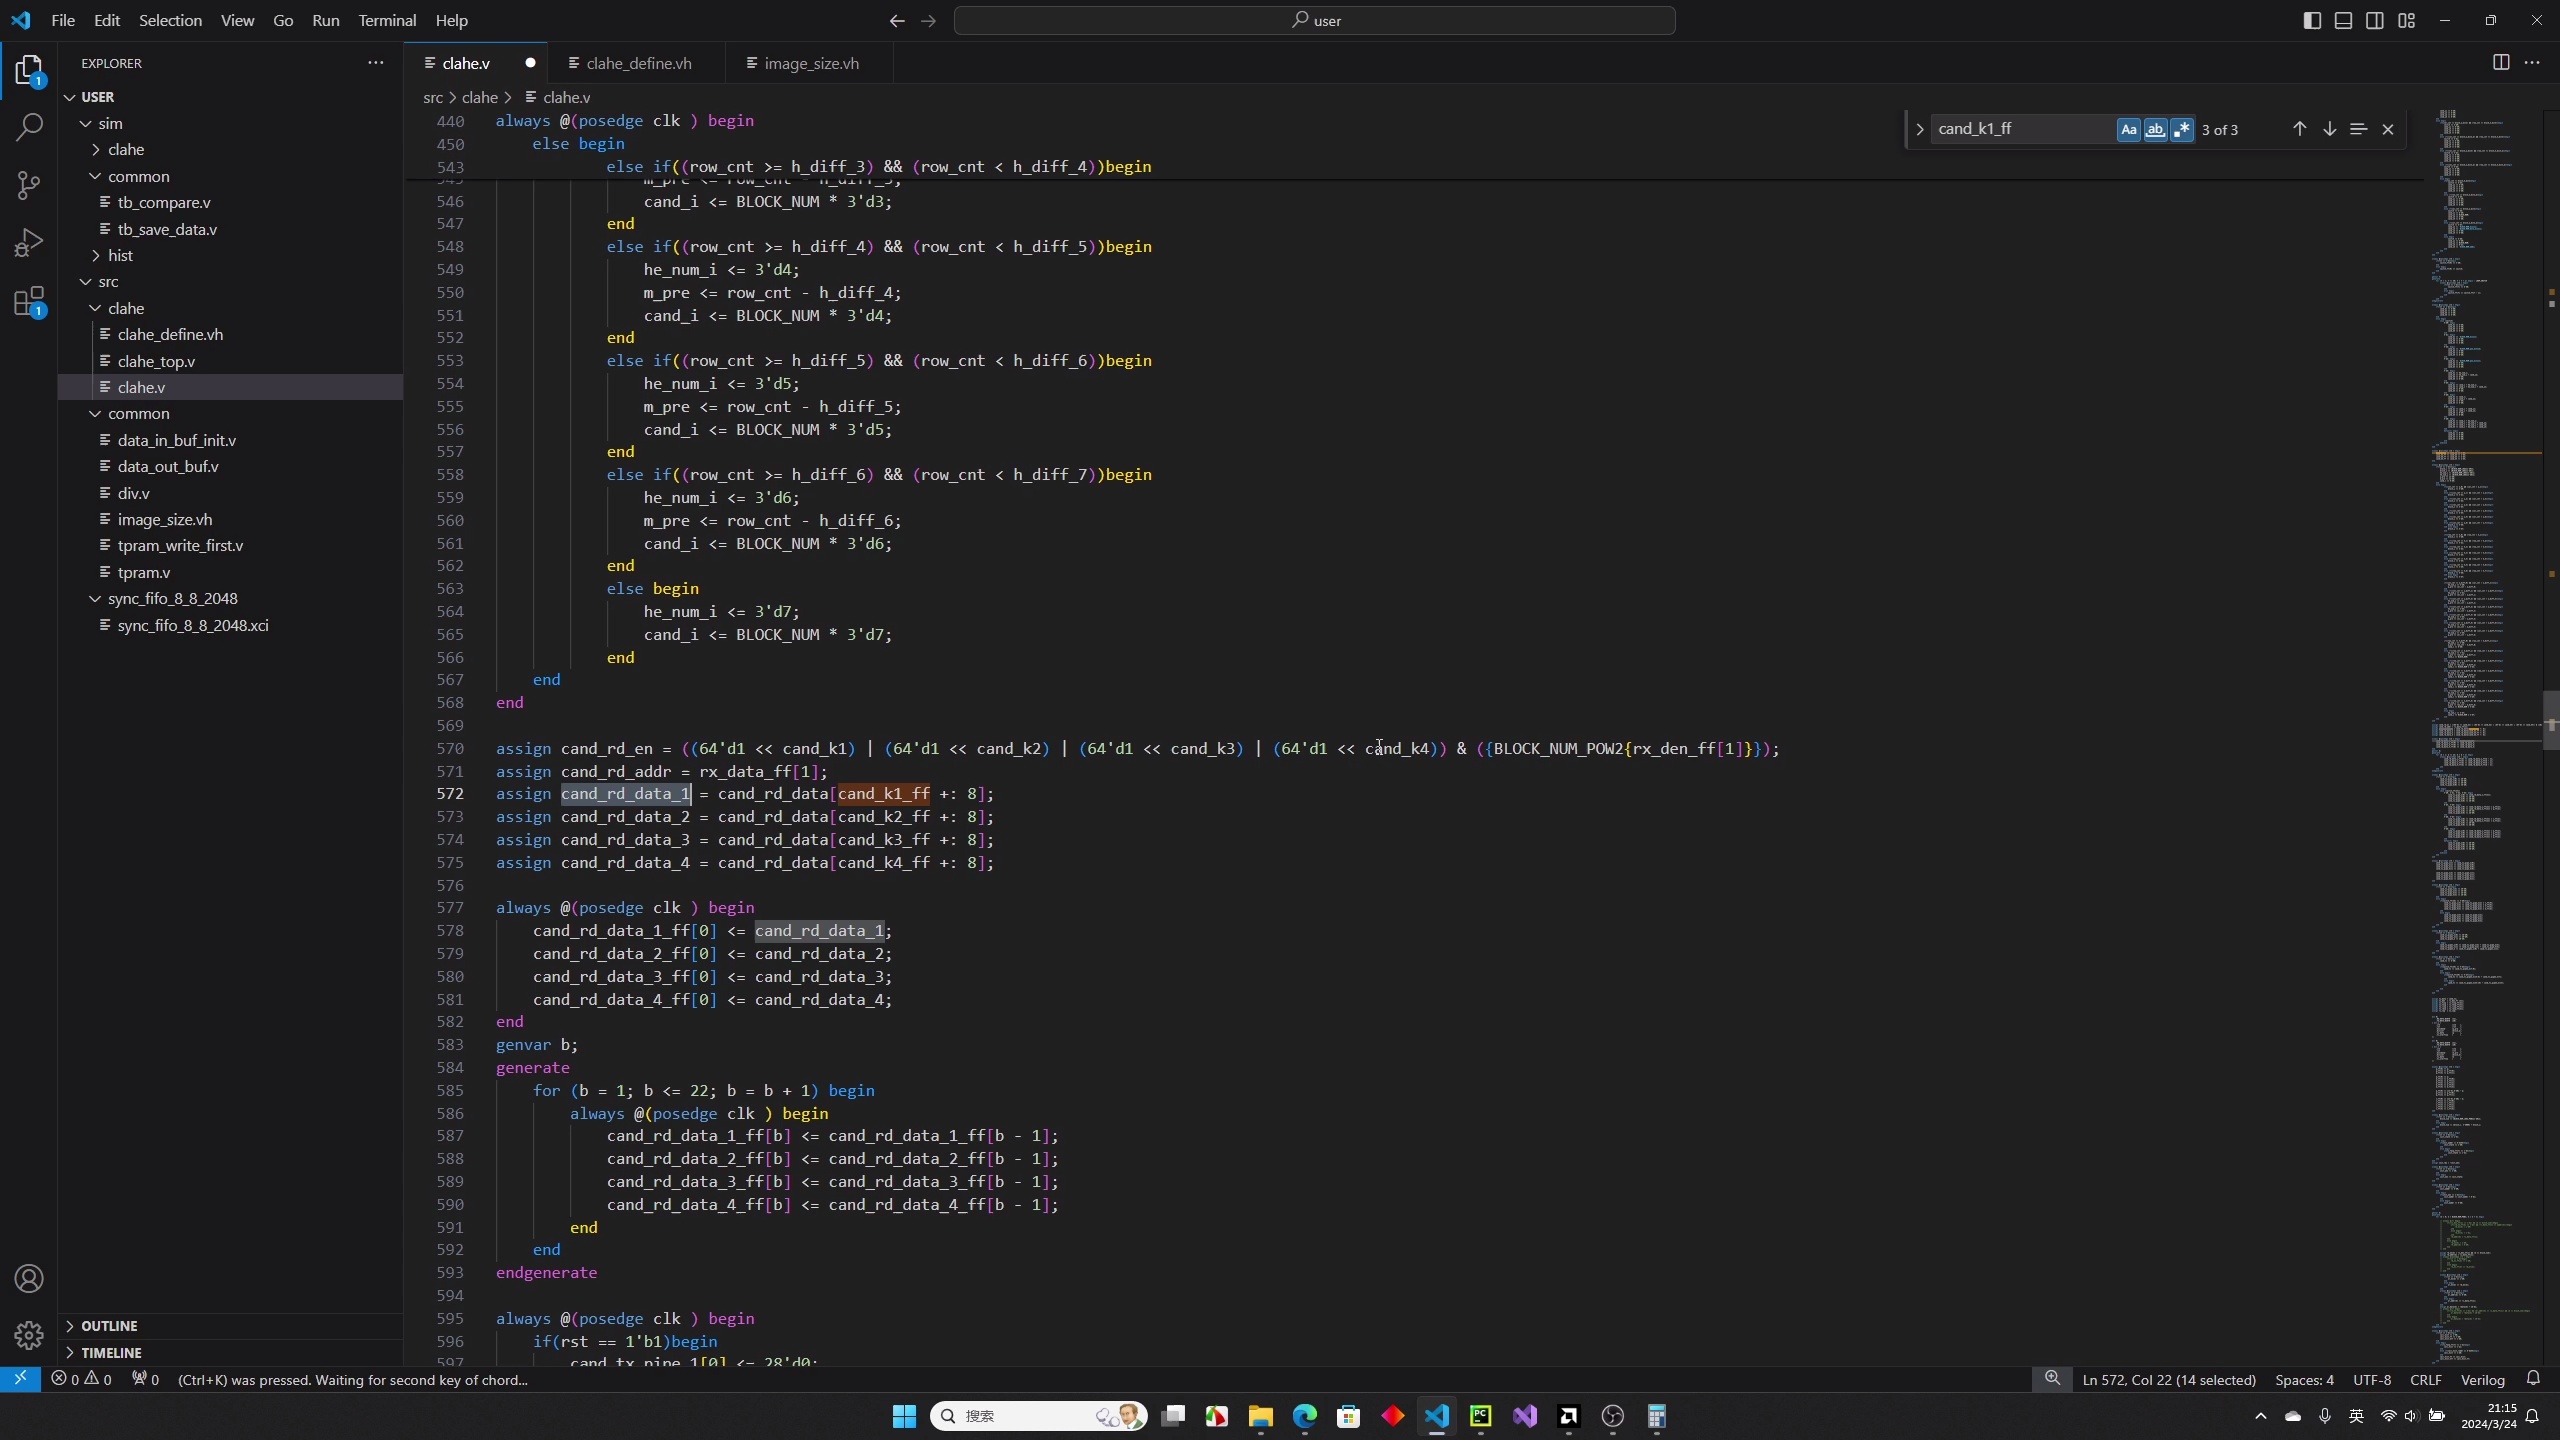Toggle Match Case in find widget
Screen dimensions: 2560x1440
(x=2128, y=129)
